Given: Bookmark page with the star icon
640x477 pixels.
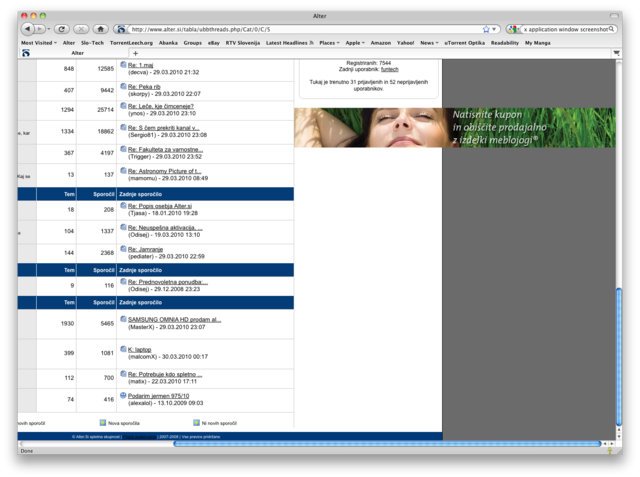Looking at the screenshot, I should coord(486,29).
